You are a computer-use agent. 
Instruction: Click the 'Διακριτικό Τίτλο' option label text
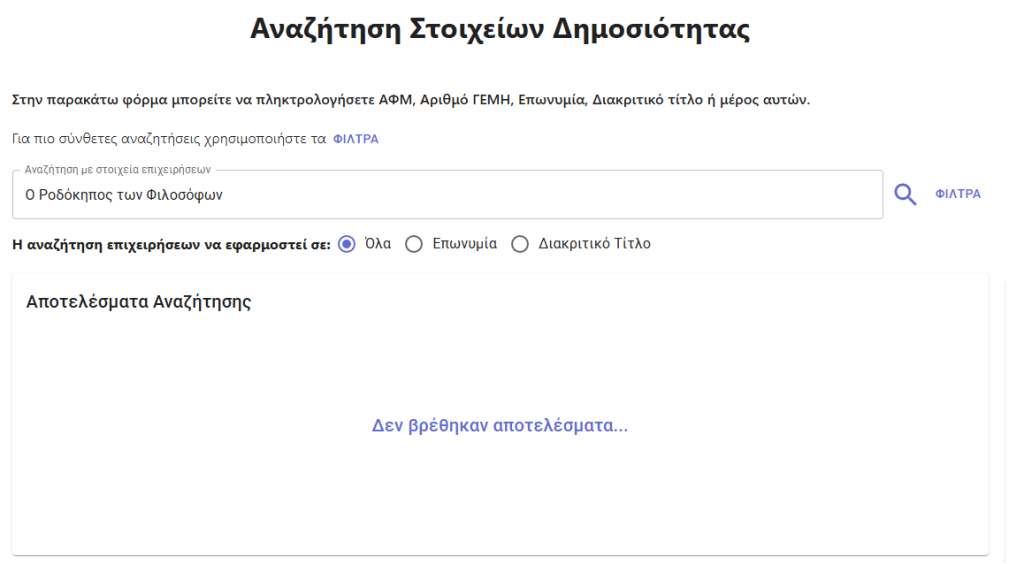pos(594,244)
